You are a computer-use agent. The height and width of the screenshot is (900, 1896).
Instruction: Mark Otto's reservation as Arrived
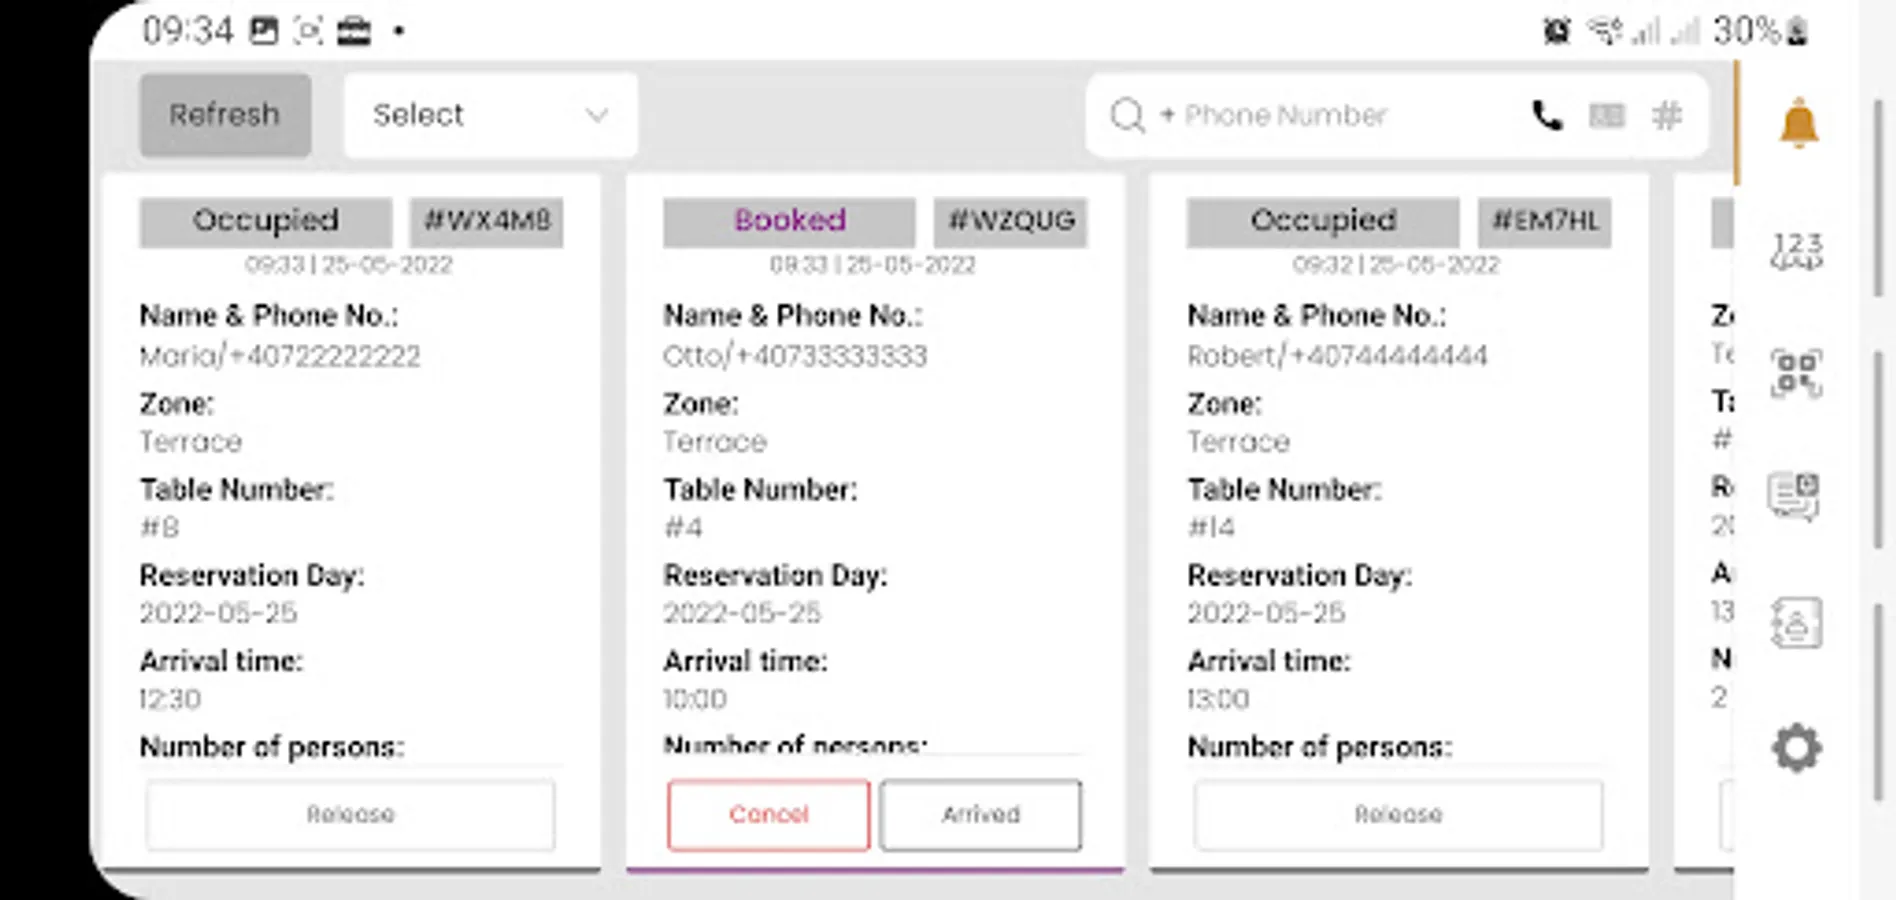(x=980, y=815)
